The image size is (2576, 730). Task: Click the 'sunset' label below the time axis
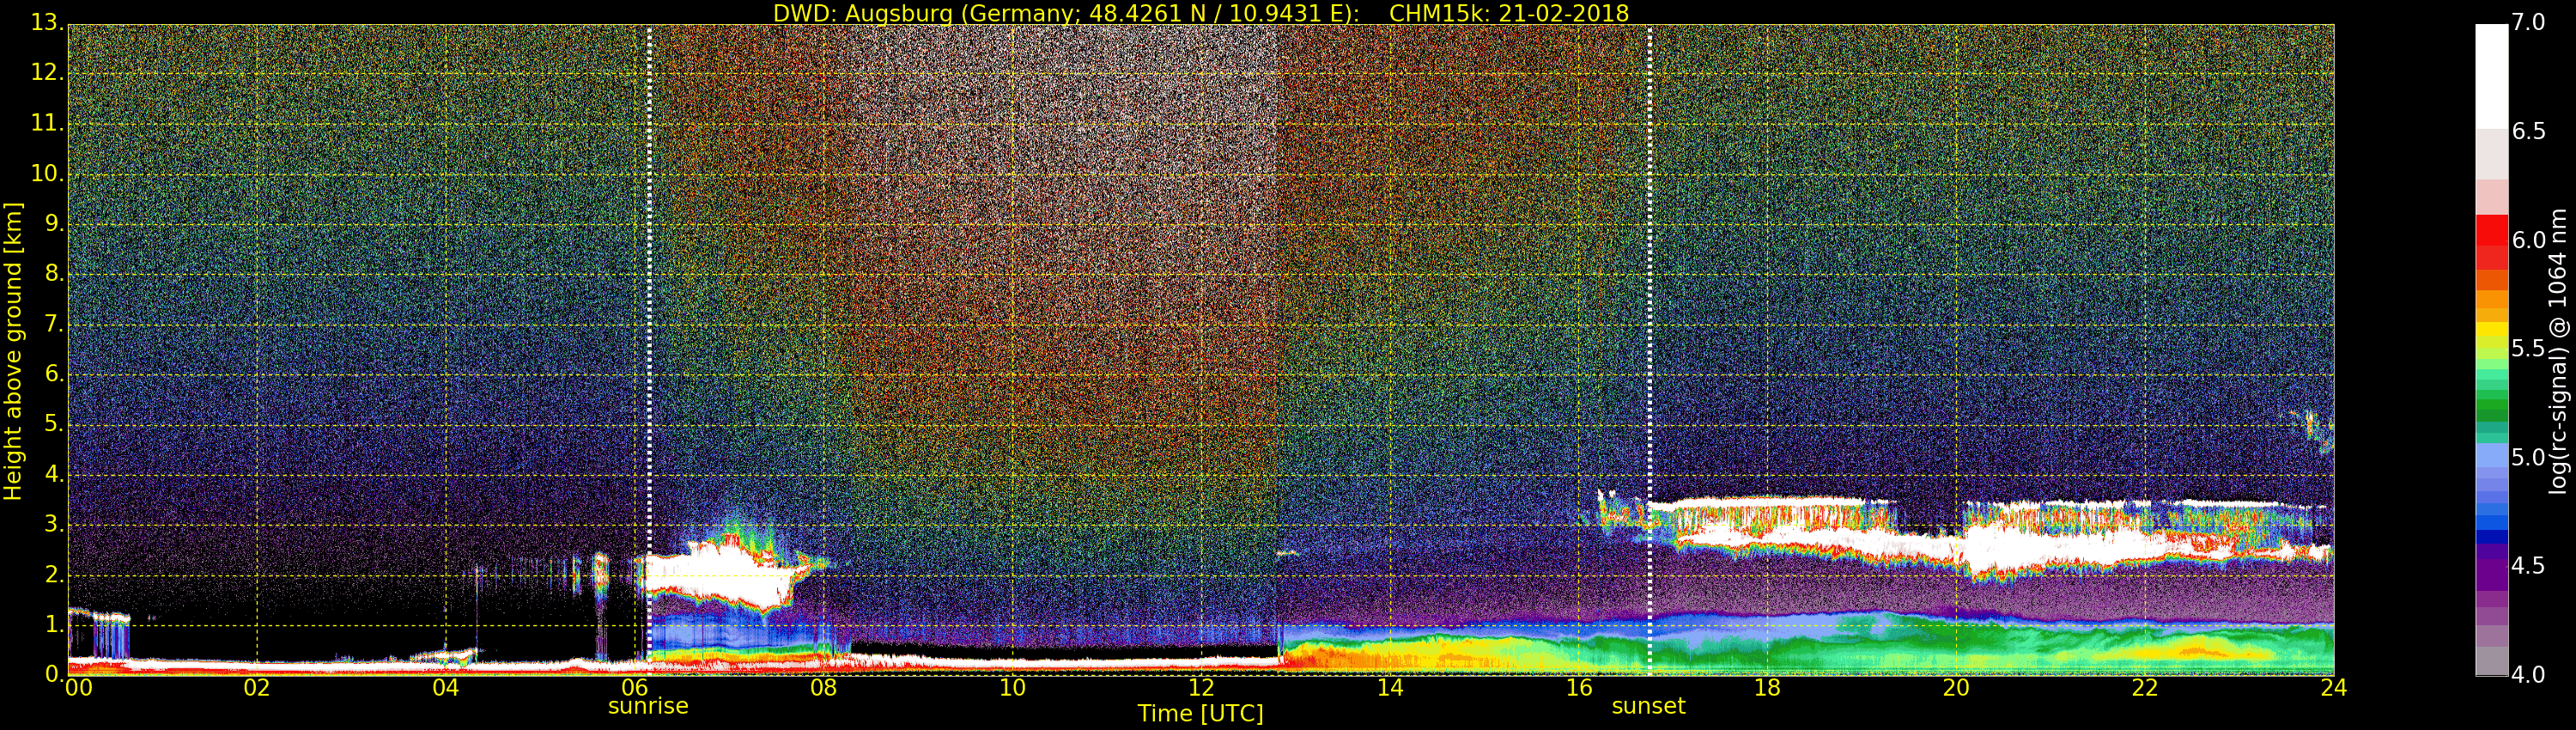coord(1648,706)
